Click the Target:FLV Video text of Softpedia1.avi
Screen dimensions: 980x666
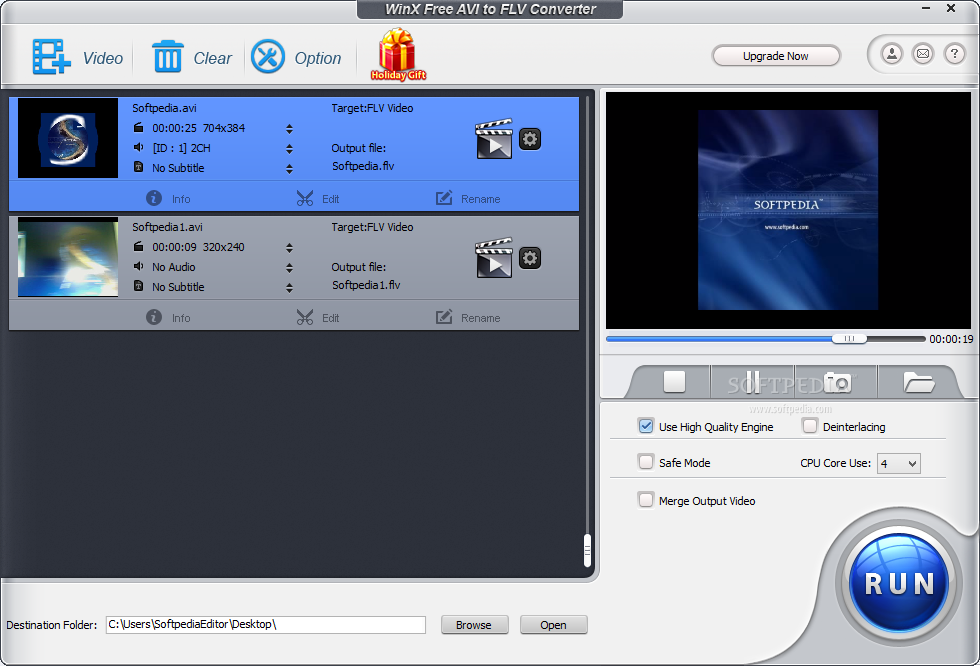[x=372, y=227]
